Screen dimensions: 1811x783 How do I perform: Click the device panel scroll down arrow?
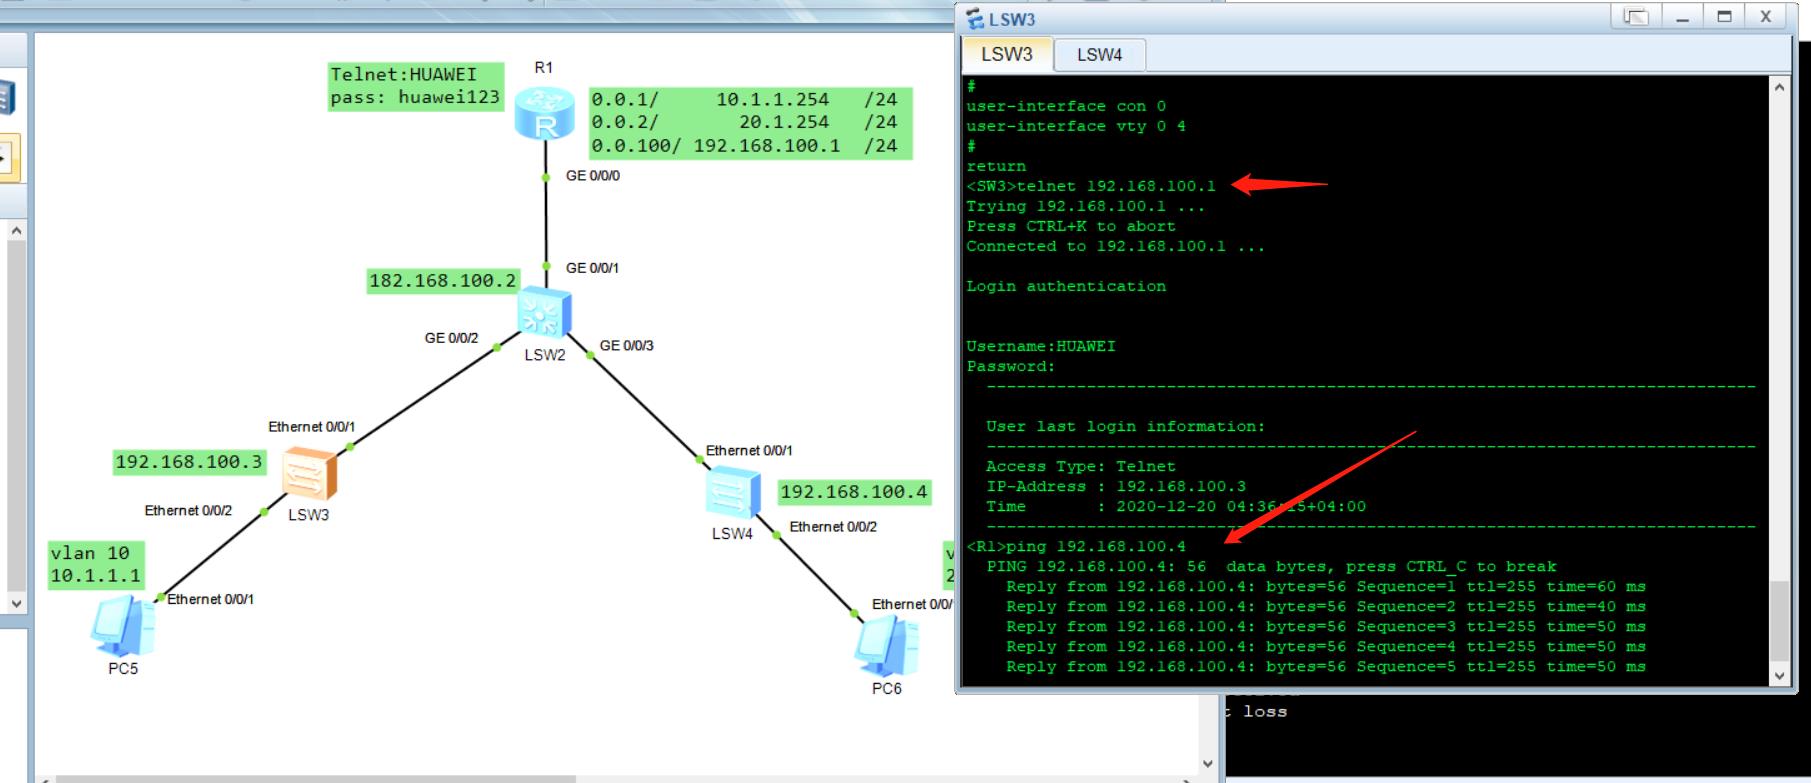tap(16, 603)
